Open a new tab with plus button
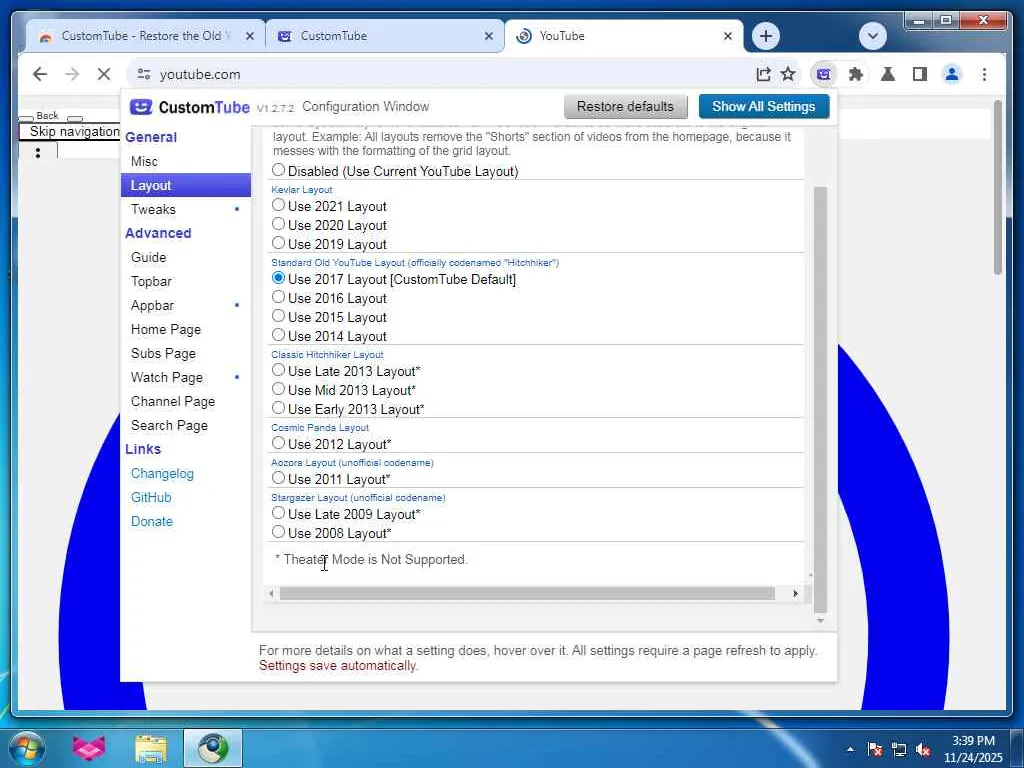1024x768 pixels. 766,36
